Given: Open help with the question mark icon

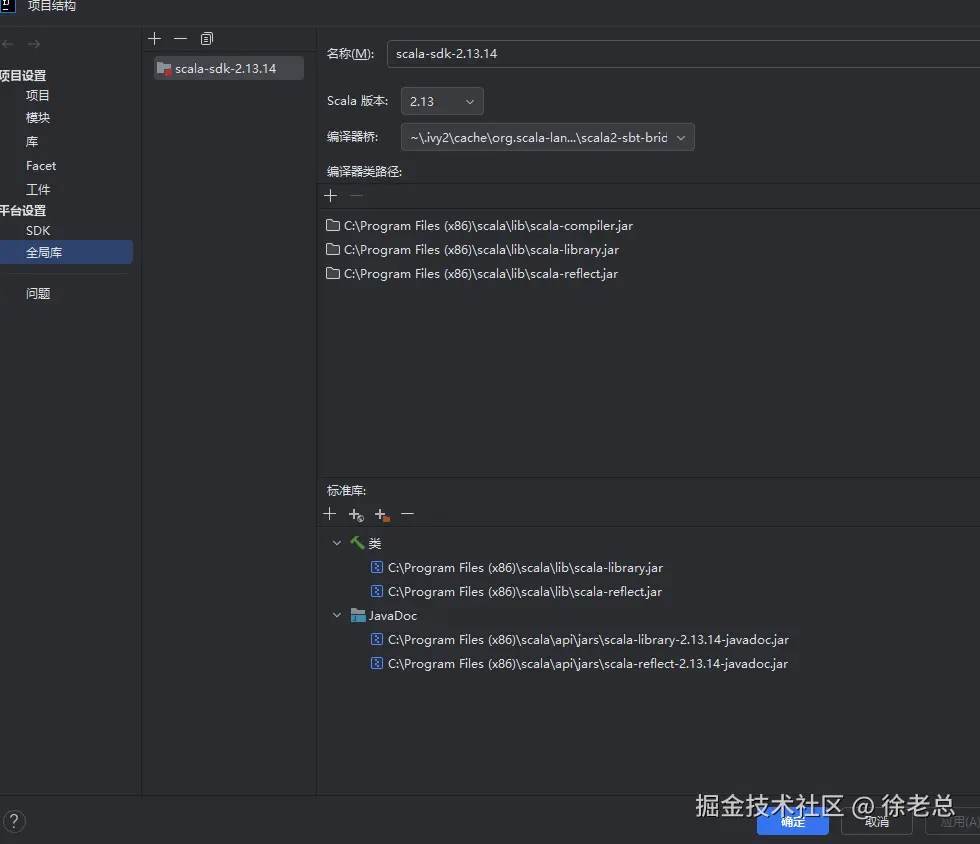Looking at the screenshot, I should tap(14, 821).
